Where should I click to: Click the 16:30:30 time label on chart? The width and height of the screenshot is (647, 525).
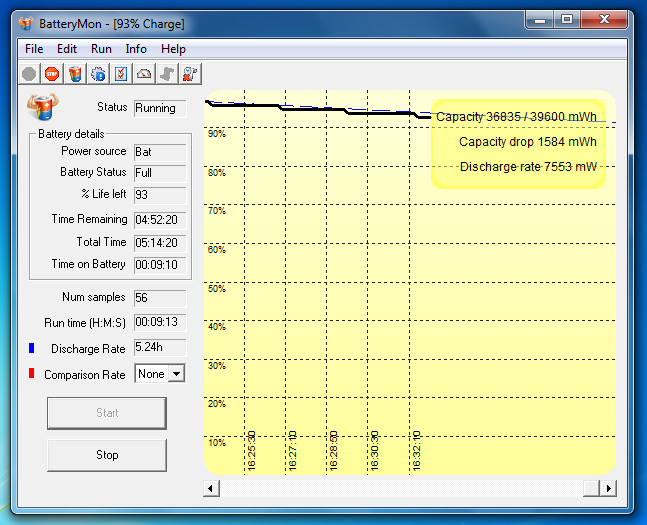(x=374, y=451)
